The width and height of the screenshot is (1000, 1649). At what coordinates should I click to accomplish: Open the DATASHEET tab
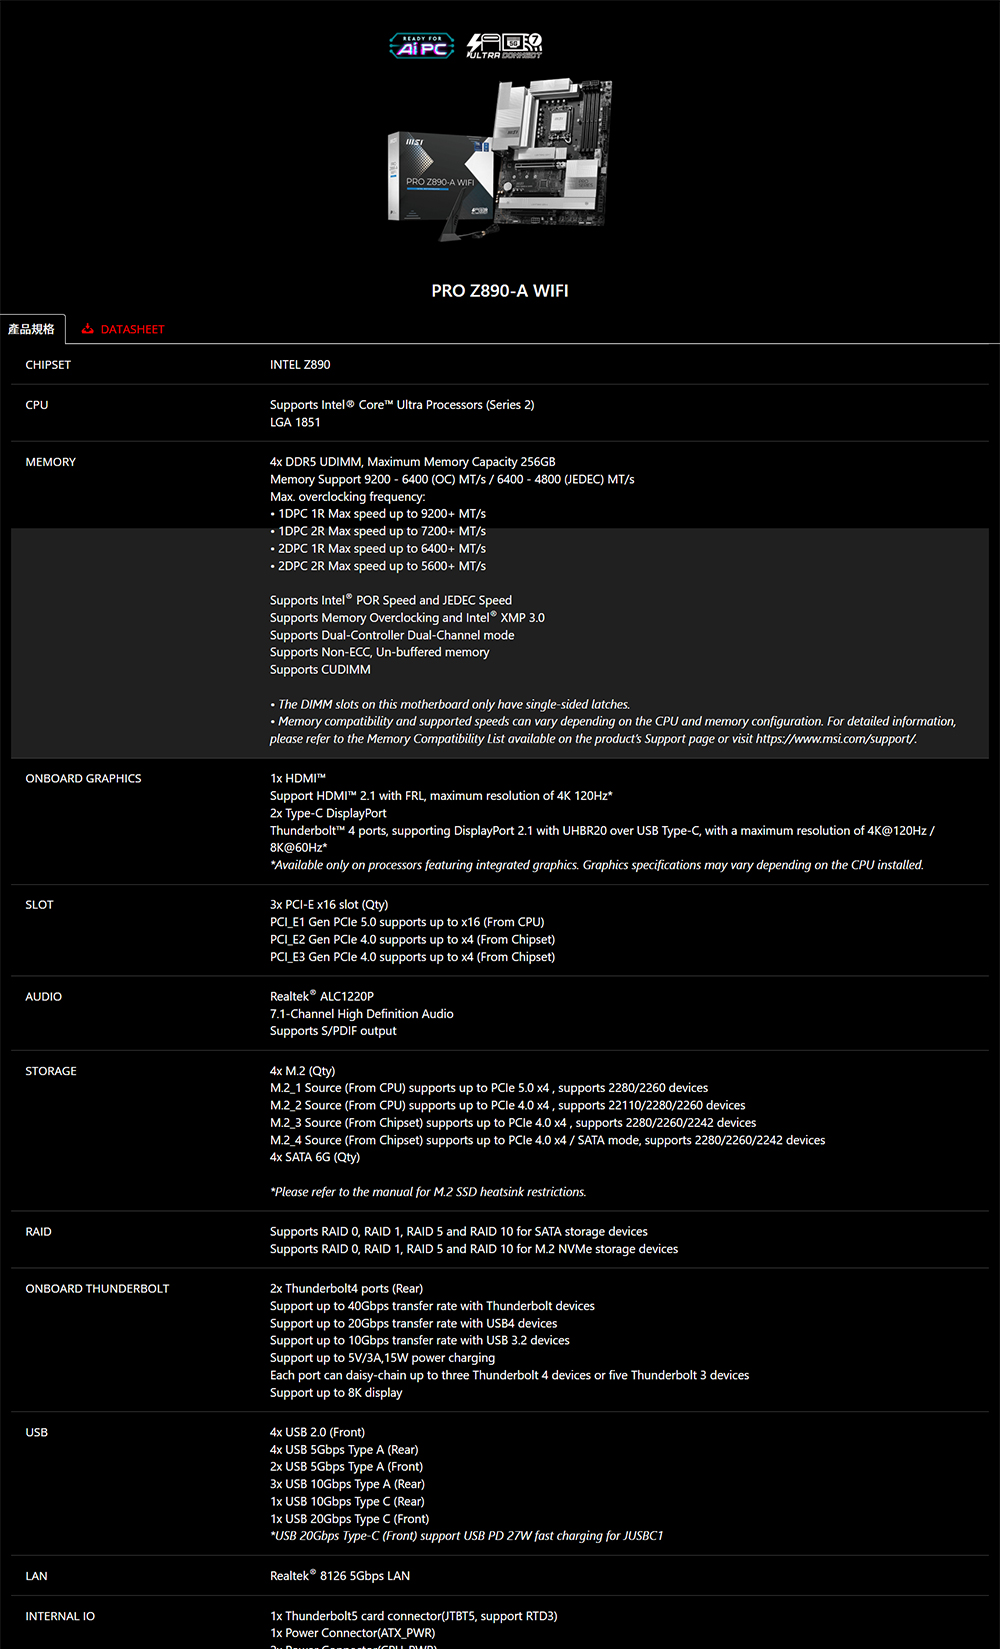123,329
